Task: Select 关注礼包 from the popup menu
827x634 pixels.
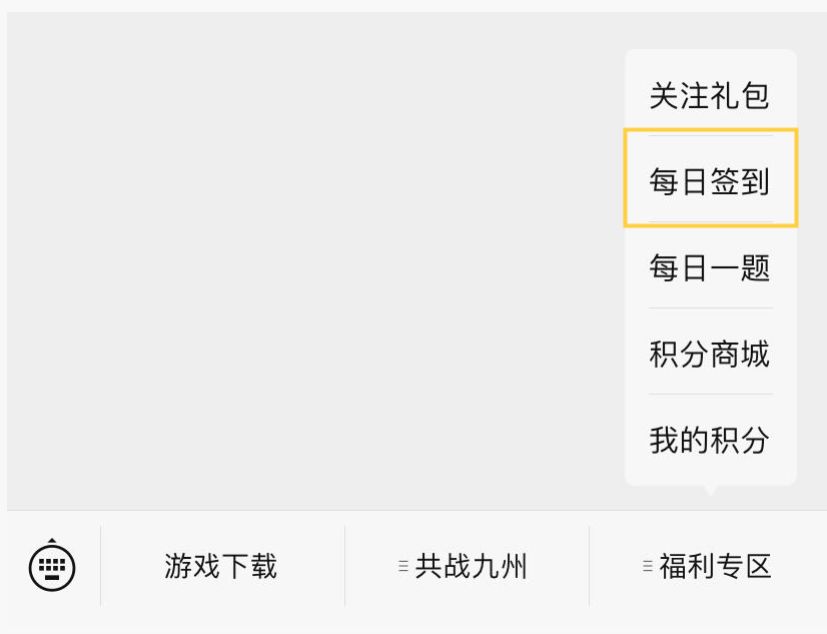Action: point(710,96)
